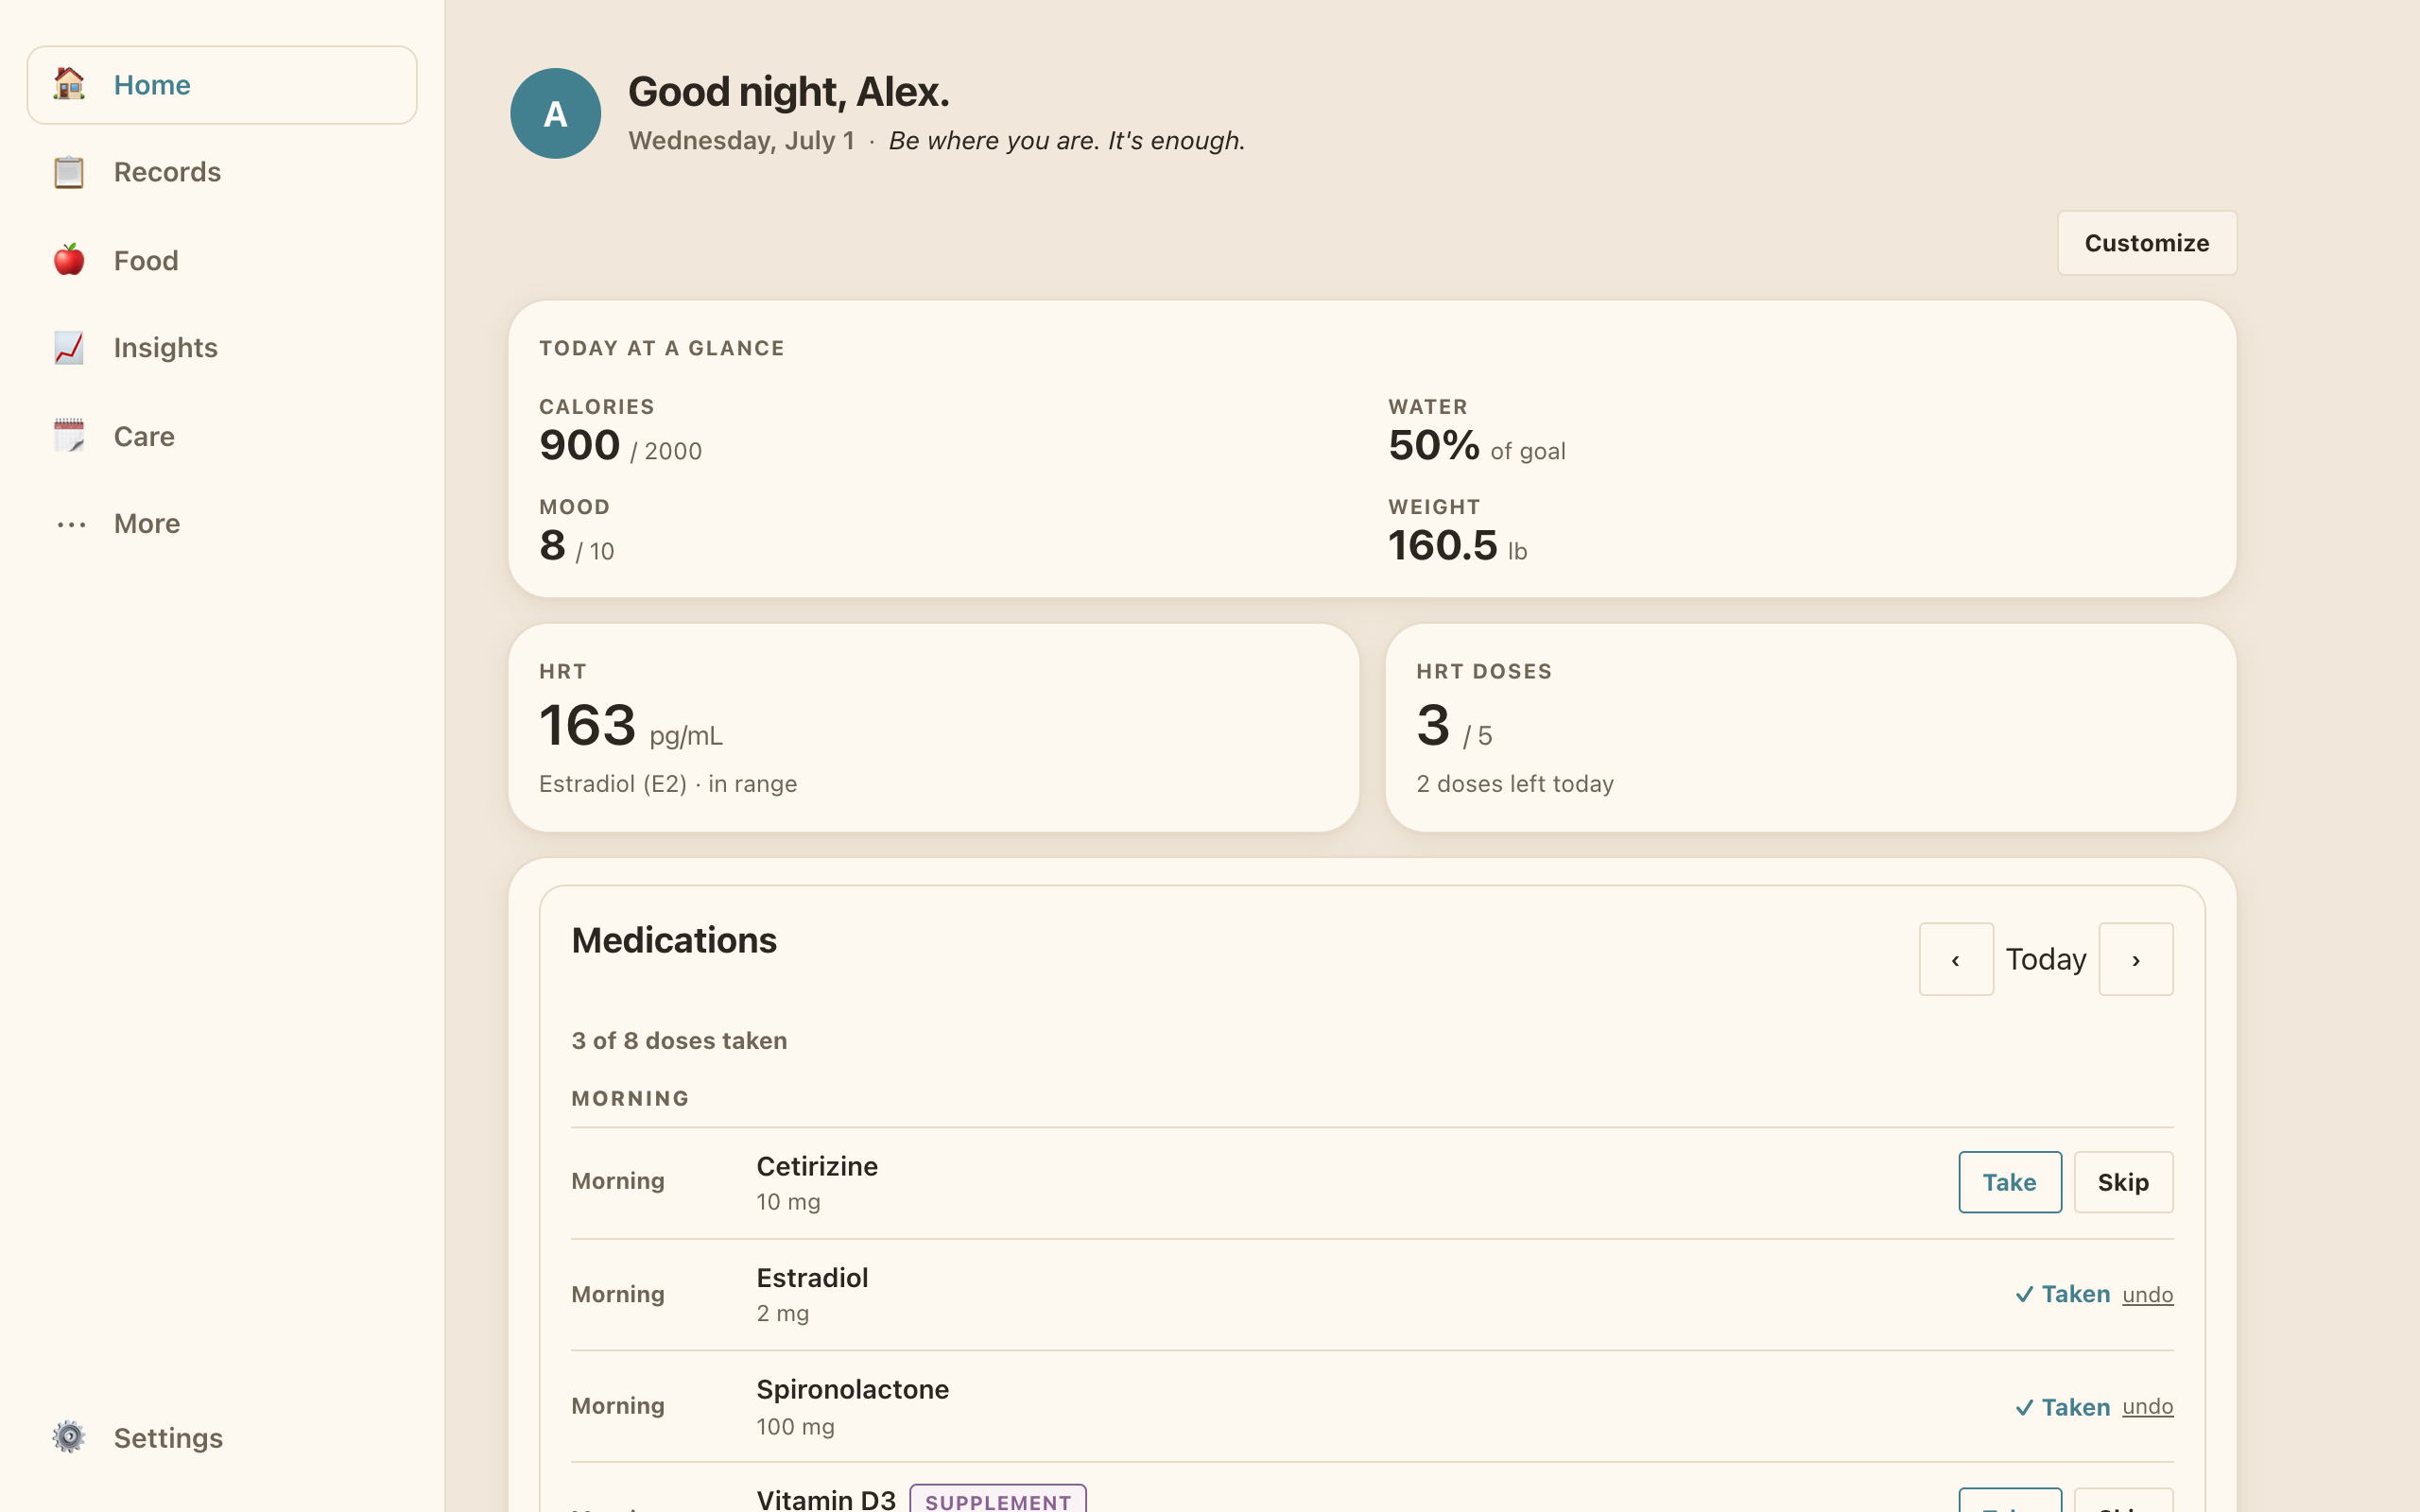2420x1512 pixels.
Task: Open the Care navigation item
Action: click(x=222, y=436)
